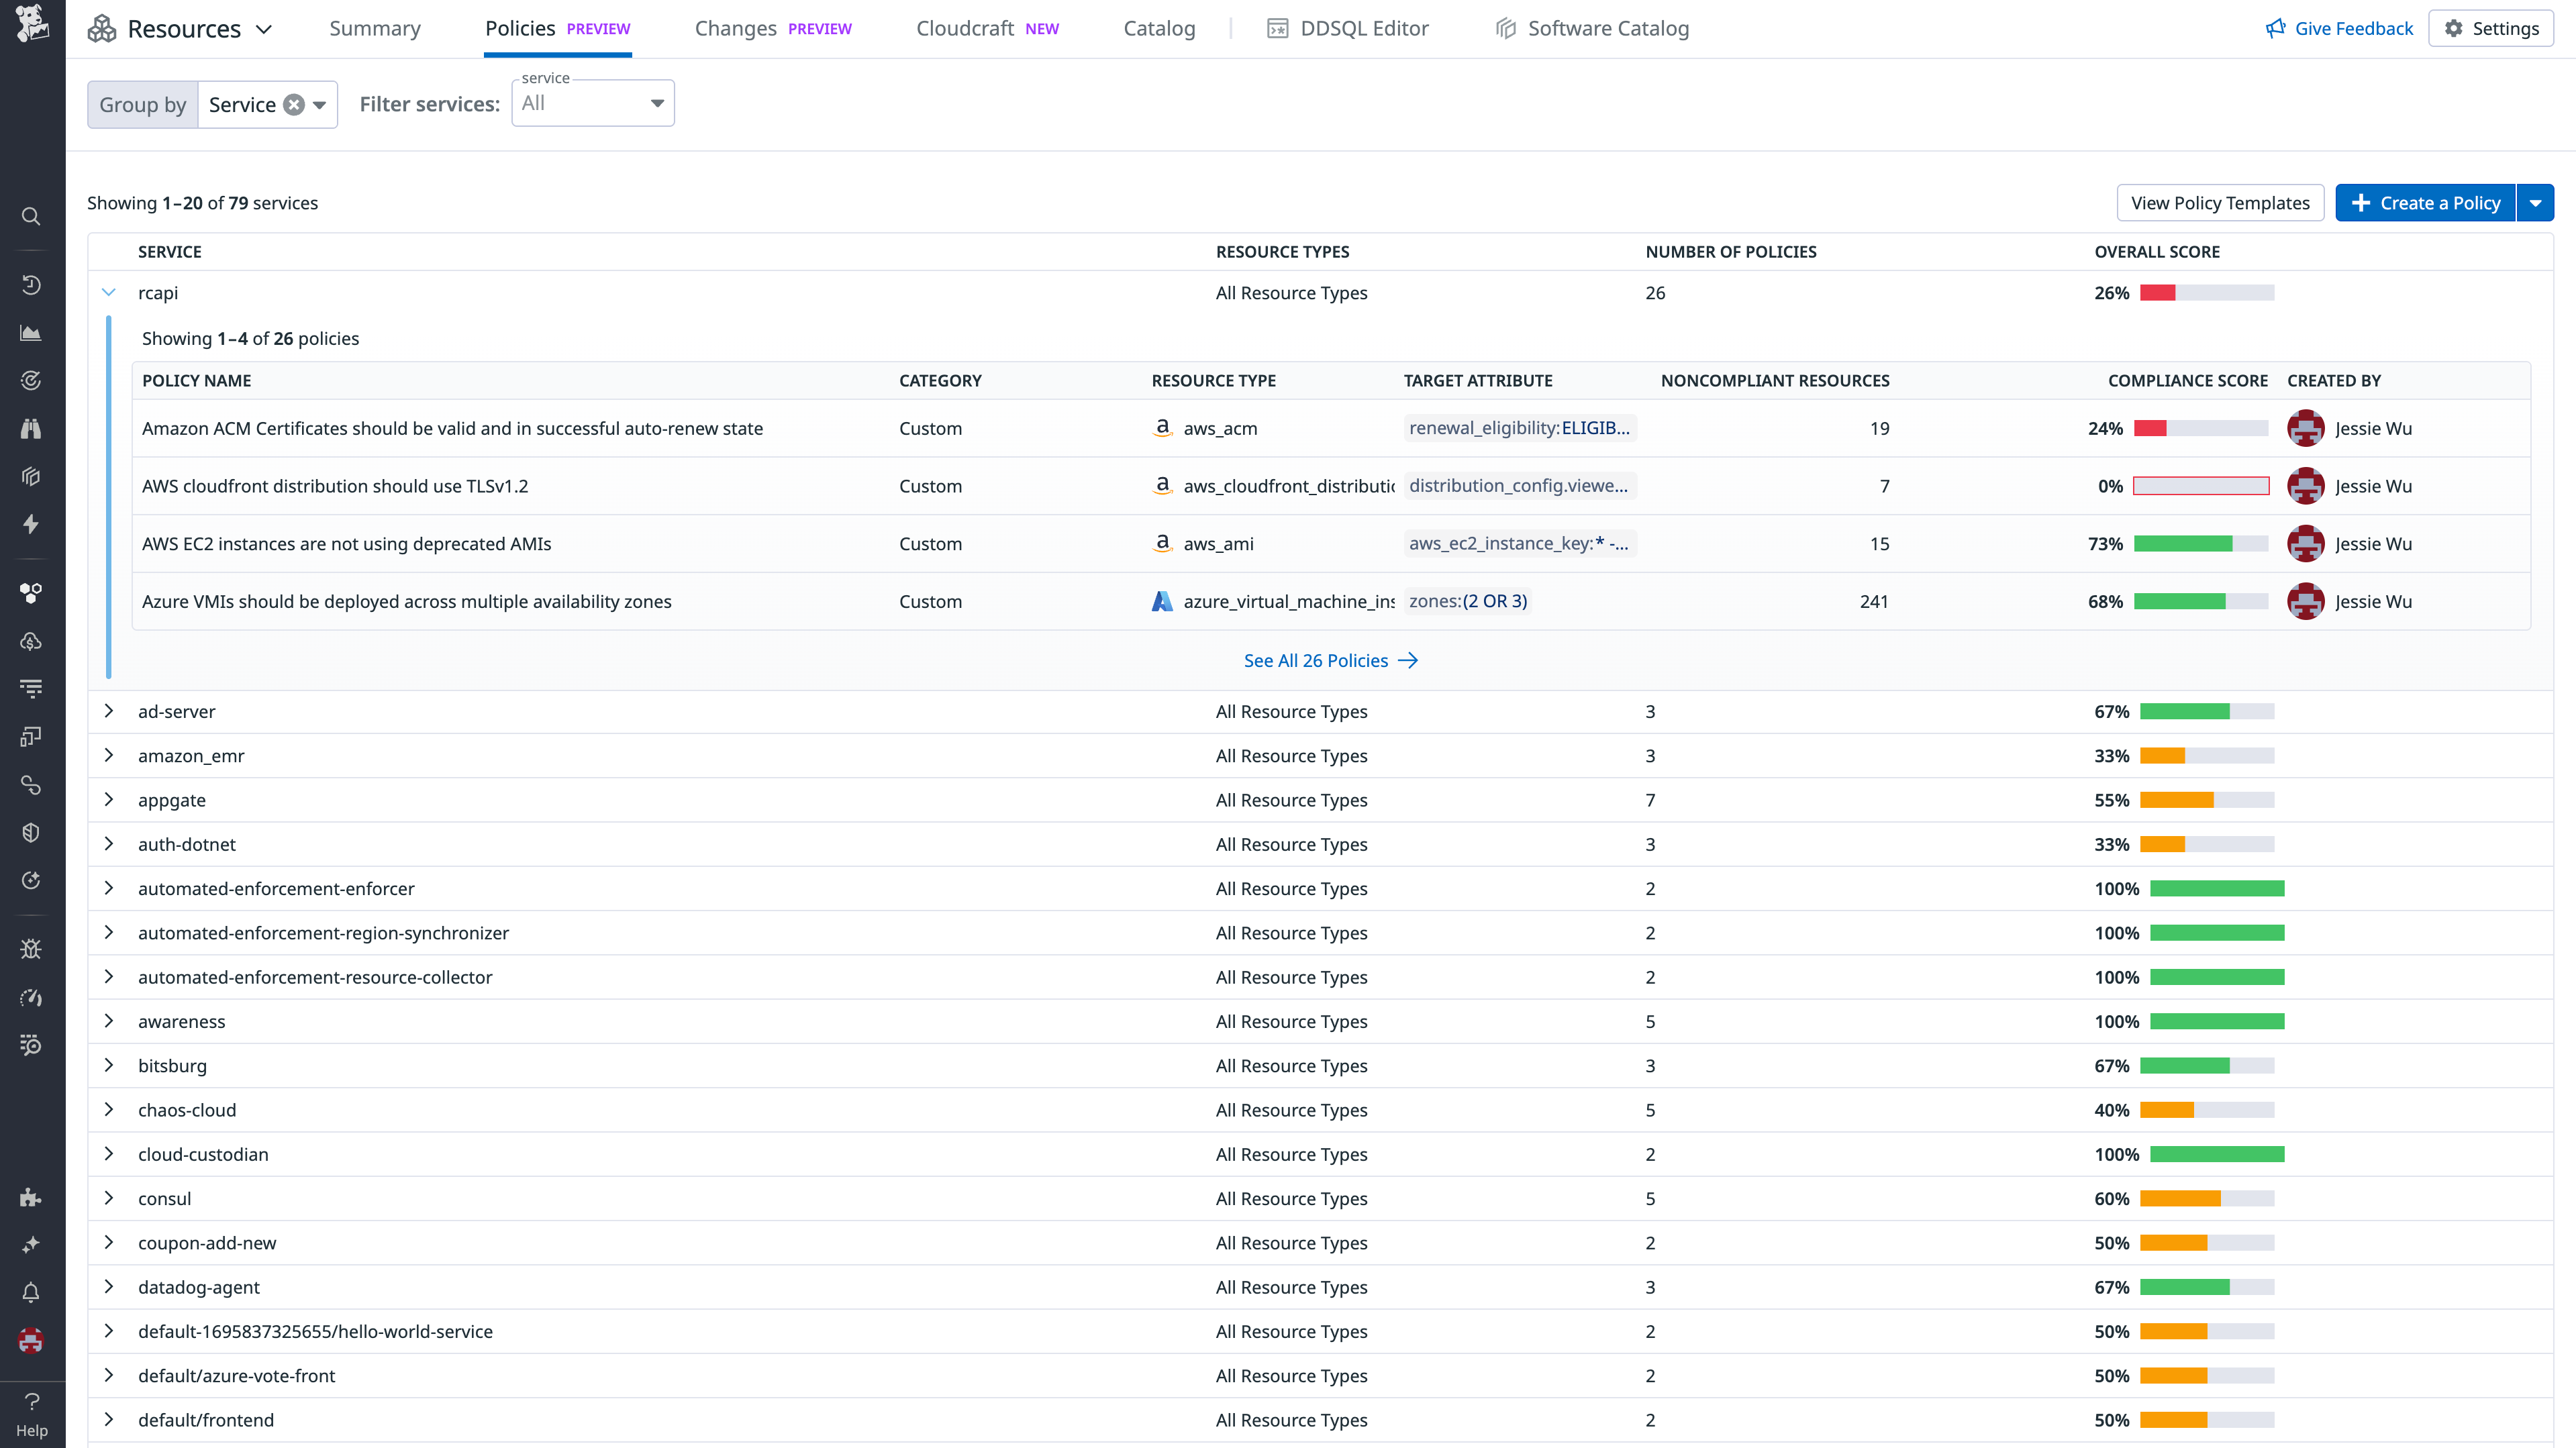This screenshot has width=2576, height=1448.
Task: Open the DDSQL Editor
Action: coord(1363,28)
